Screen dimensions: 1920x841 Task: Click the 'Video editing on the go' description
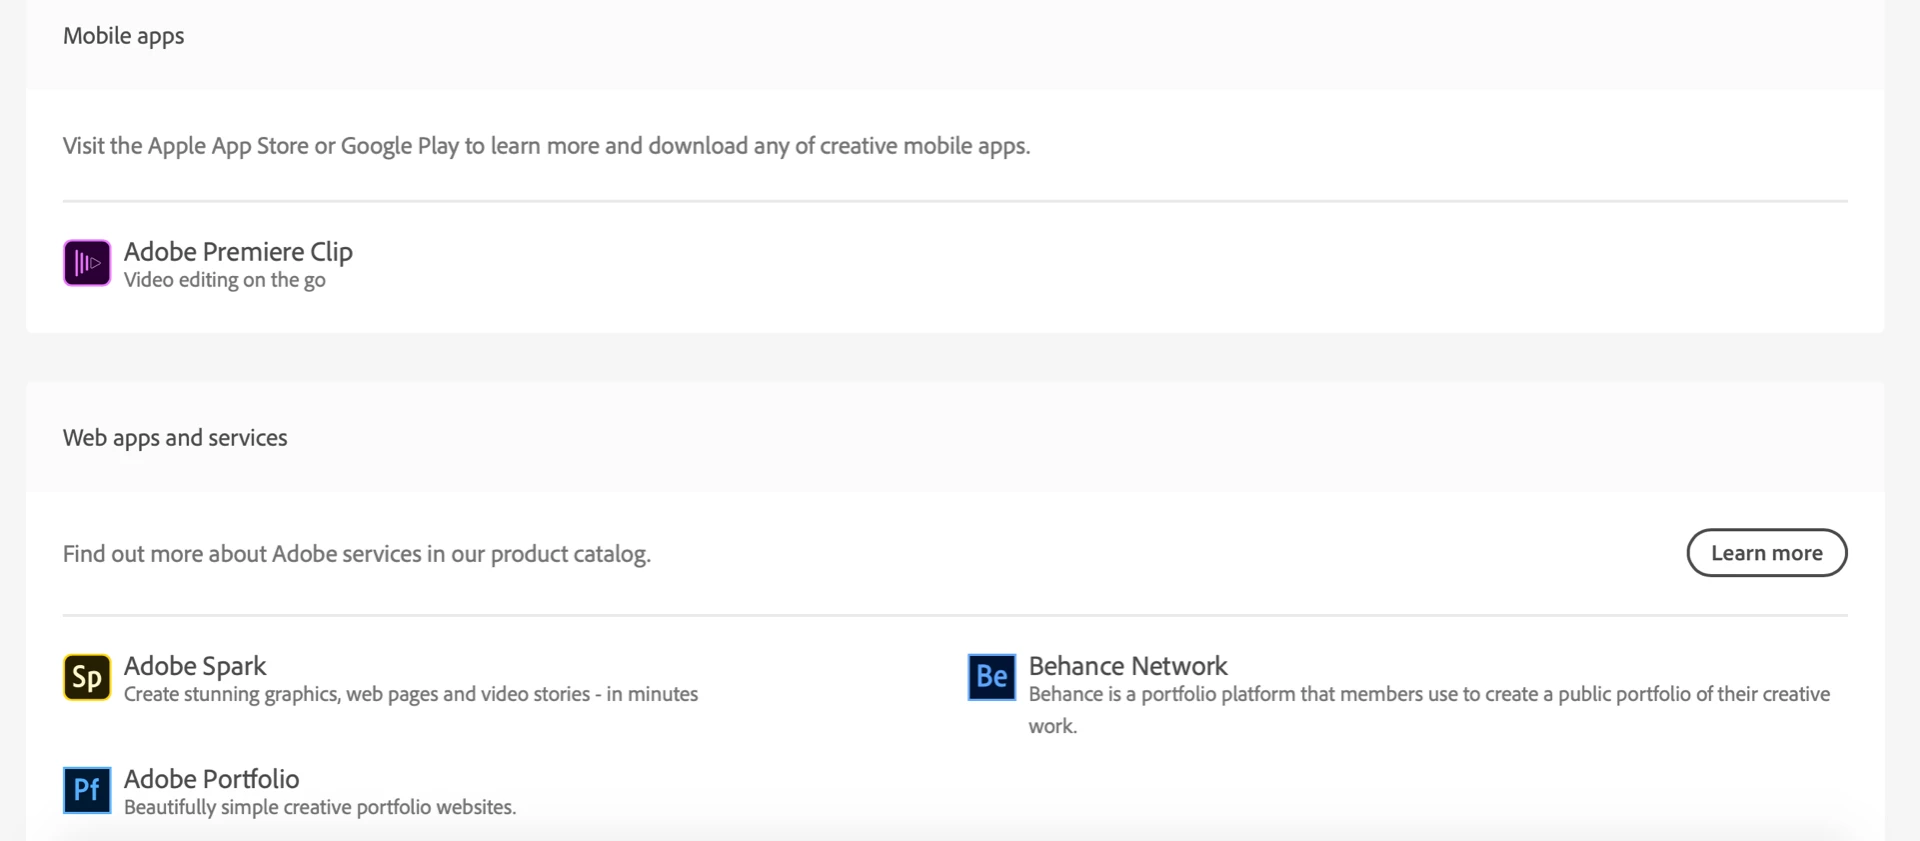[225, 280]
